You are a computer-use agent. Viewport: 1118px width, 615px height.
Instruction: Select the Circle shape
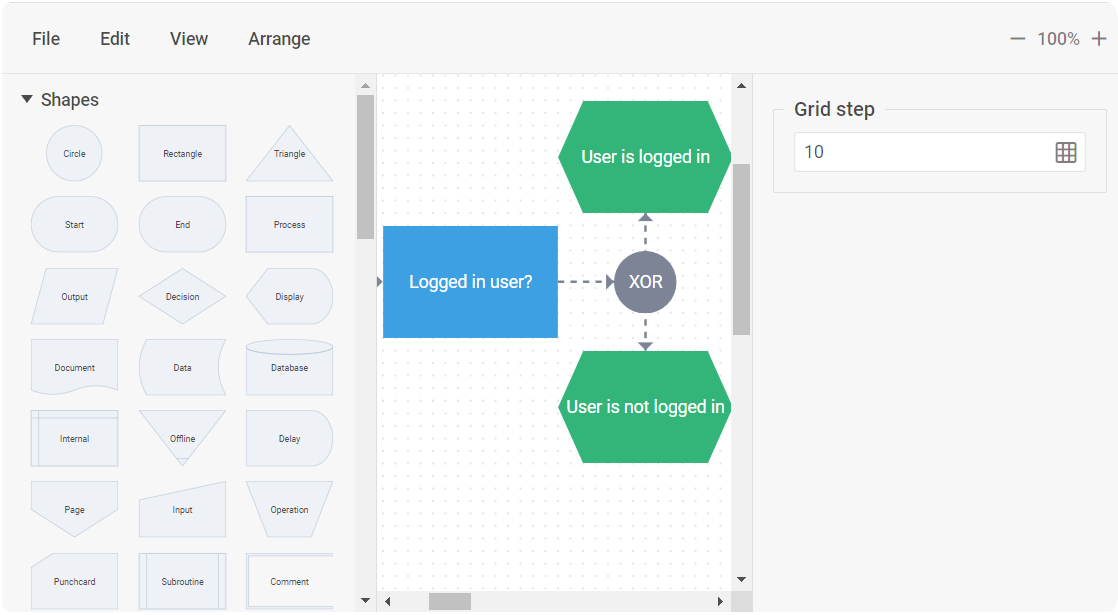74,153
